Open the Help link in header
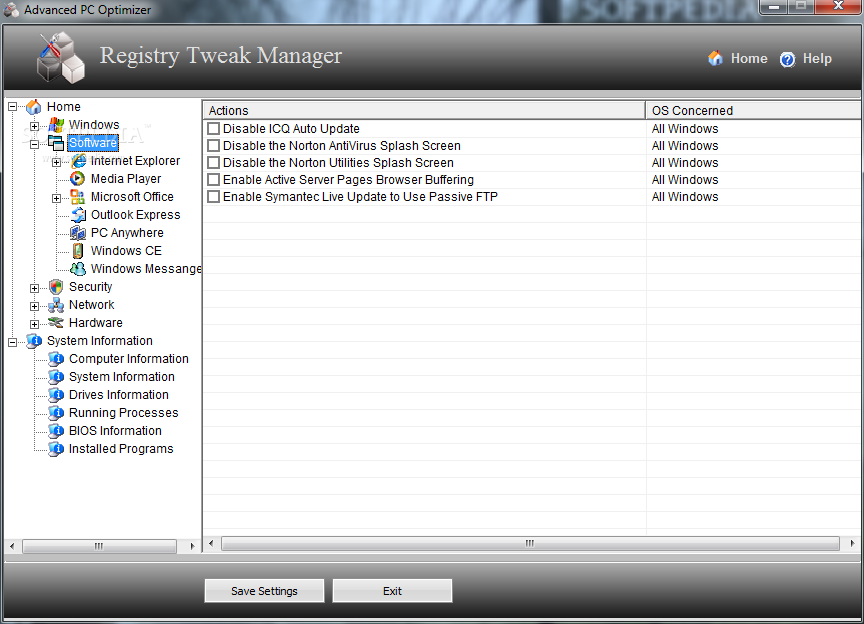Viewport: 864px width, 624px height. tap(817, 59)
